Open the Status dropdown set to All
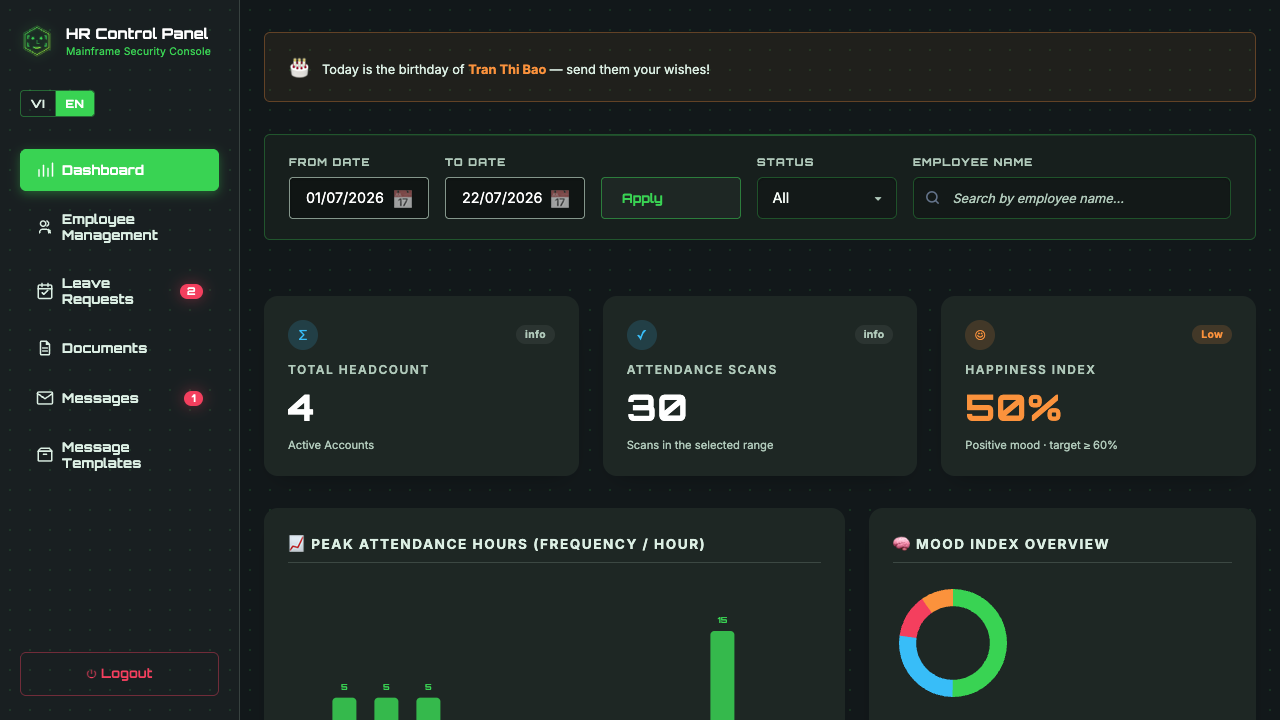Screen dimensions: 1280x720 827,198
